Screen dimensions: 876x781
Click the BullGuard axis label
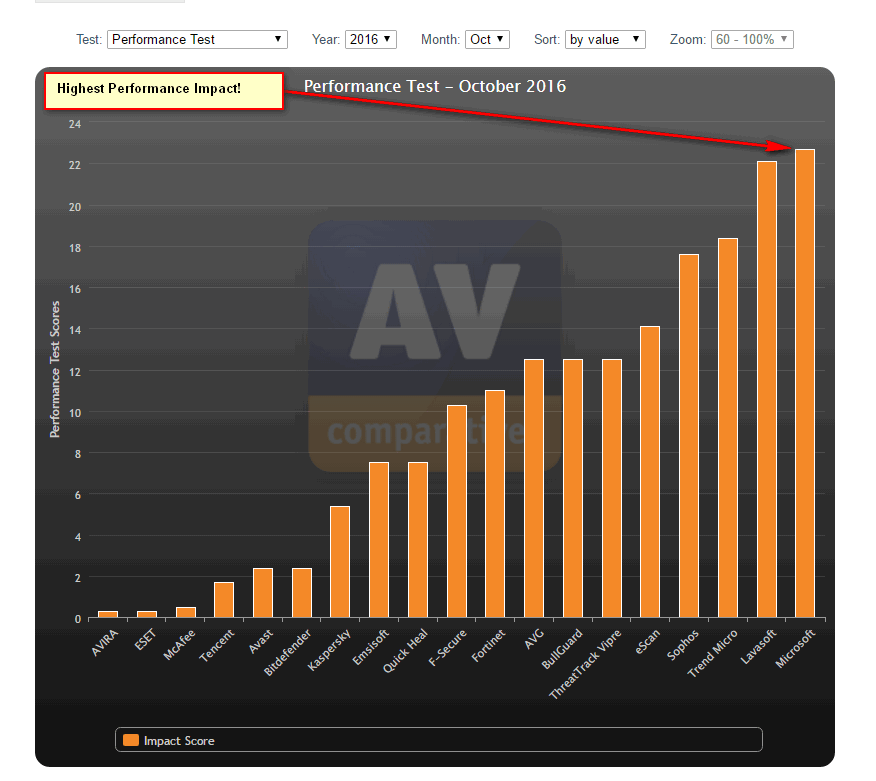click(562, 649)
